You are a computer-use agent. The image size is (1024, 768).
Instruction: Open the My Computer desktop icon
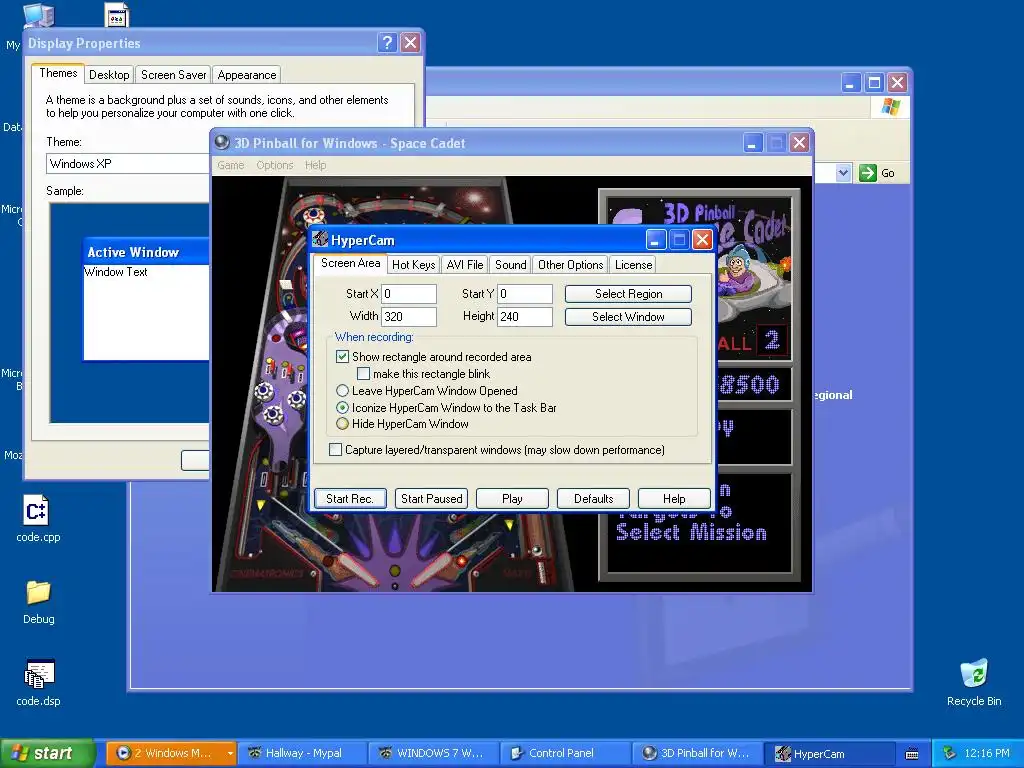pos(38,16)
